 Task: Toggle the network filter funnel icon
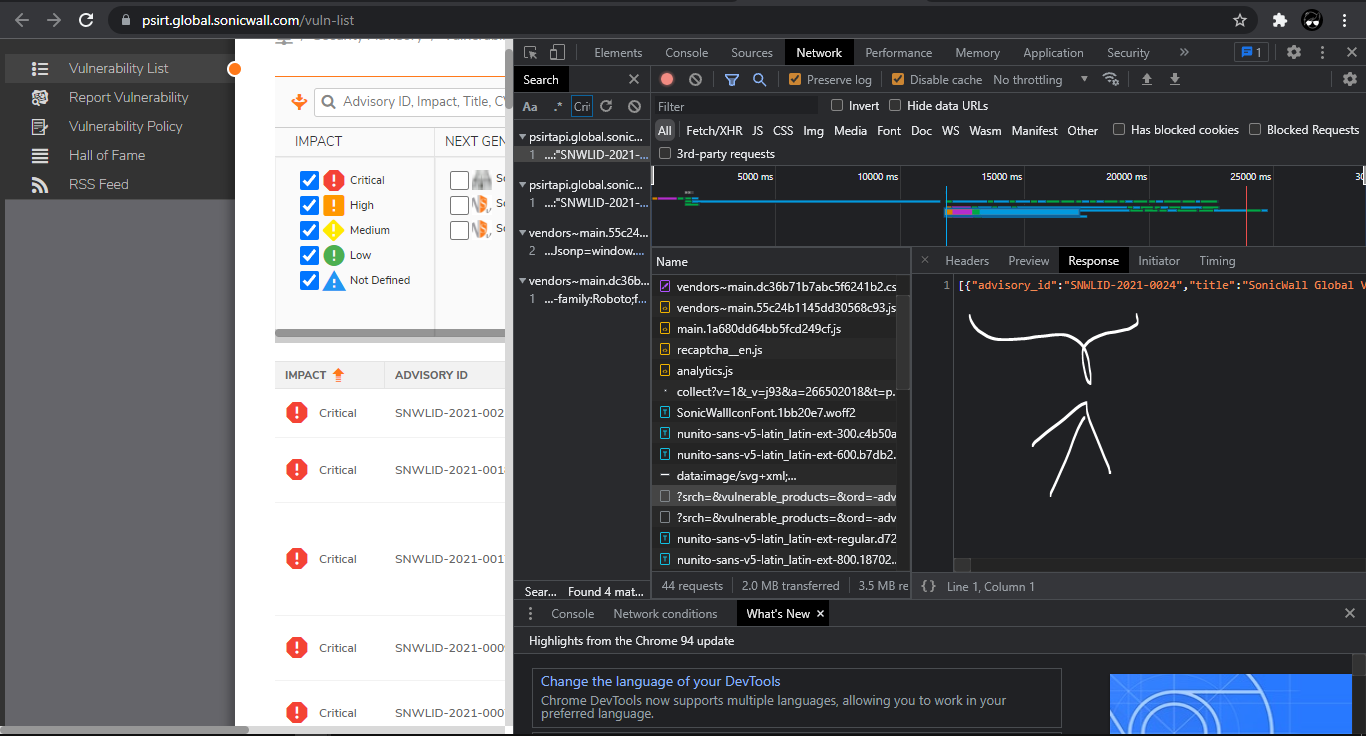(732, 79)
